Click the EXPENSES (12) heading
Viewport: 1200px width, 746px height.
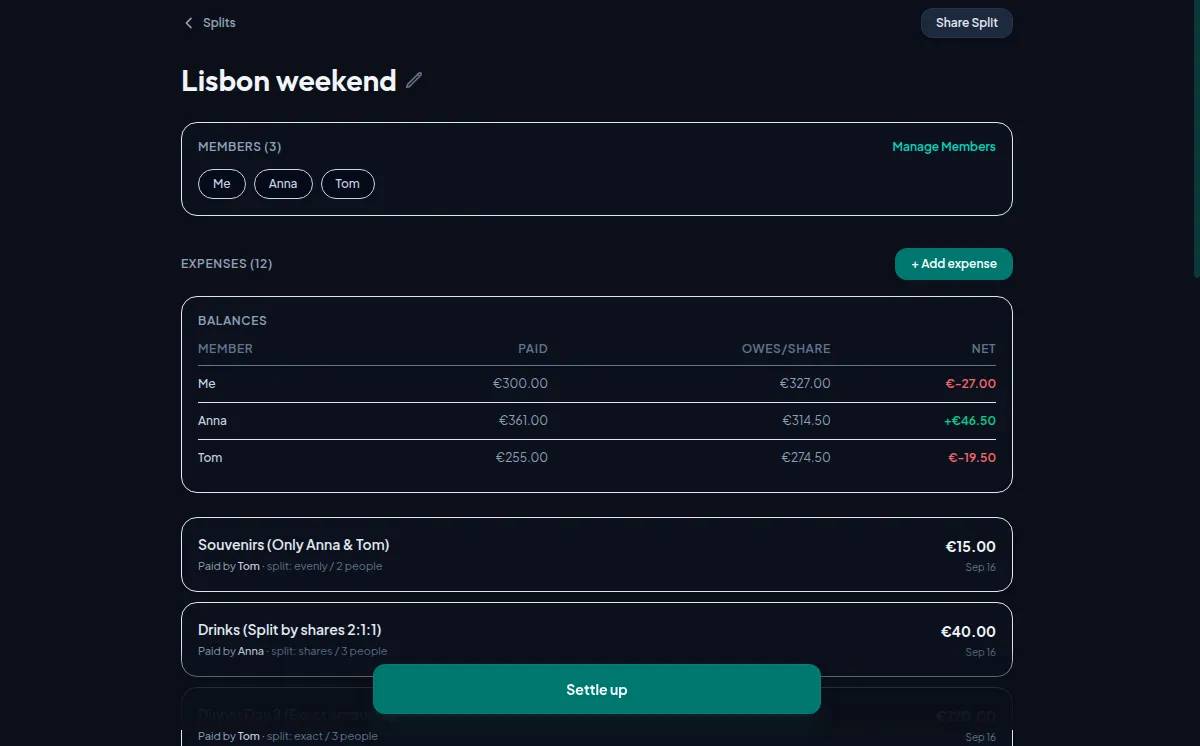click(227, 264)
